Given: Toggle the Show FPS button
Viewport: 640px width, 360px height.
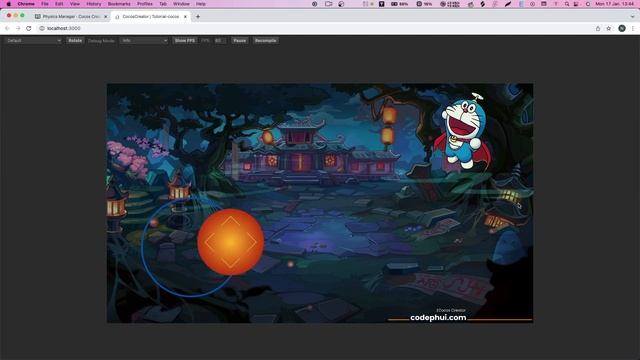Looking at the screenshot, I should (x=185, y=40).
